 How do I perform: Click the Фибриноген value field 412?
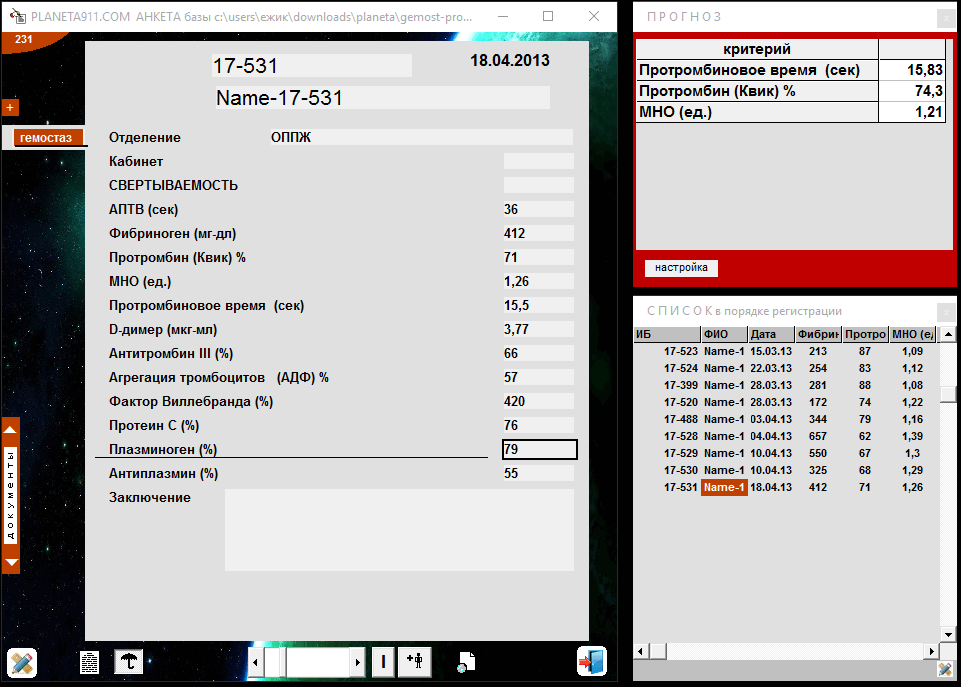coord(538,233)
